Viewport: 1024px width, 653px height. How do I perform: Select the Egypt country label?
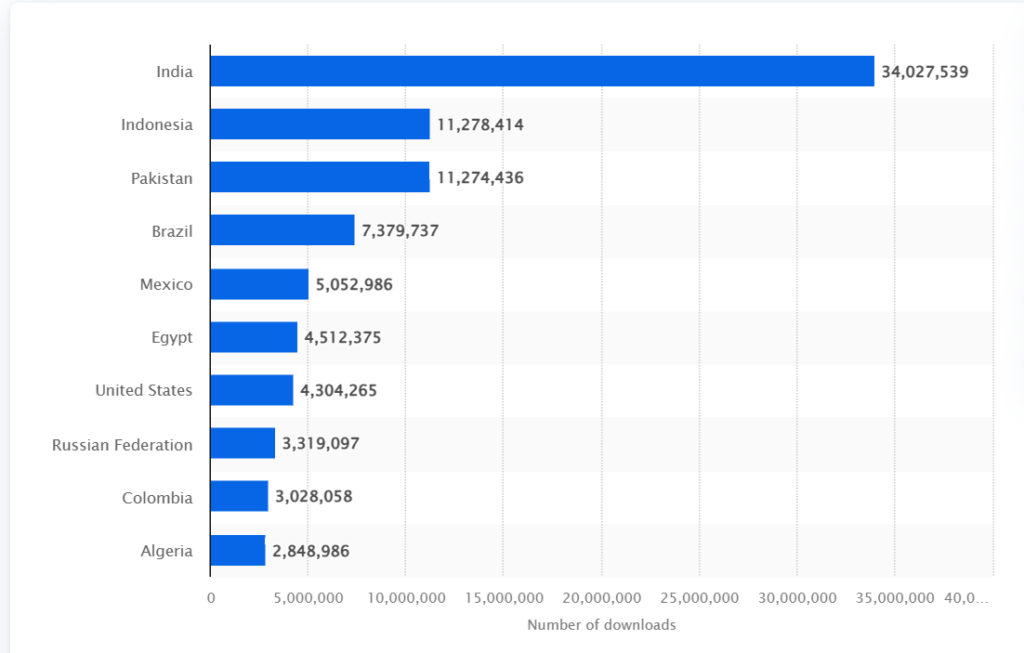point(172,338)
